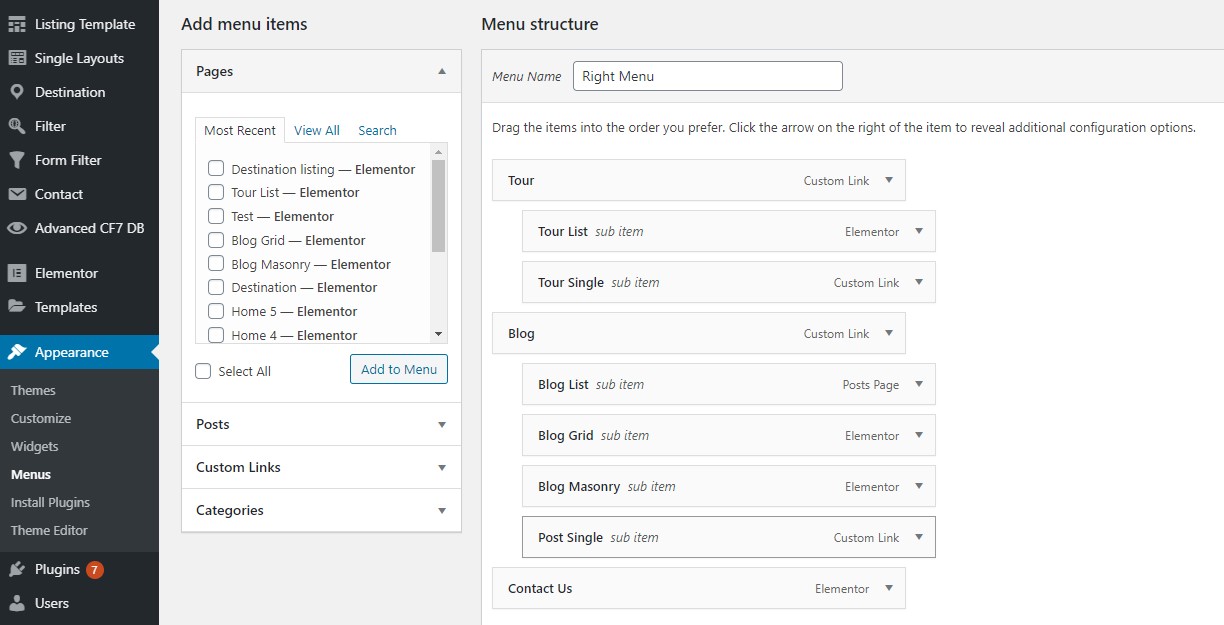Tick the Select All checkbox

coord(203,371)
